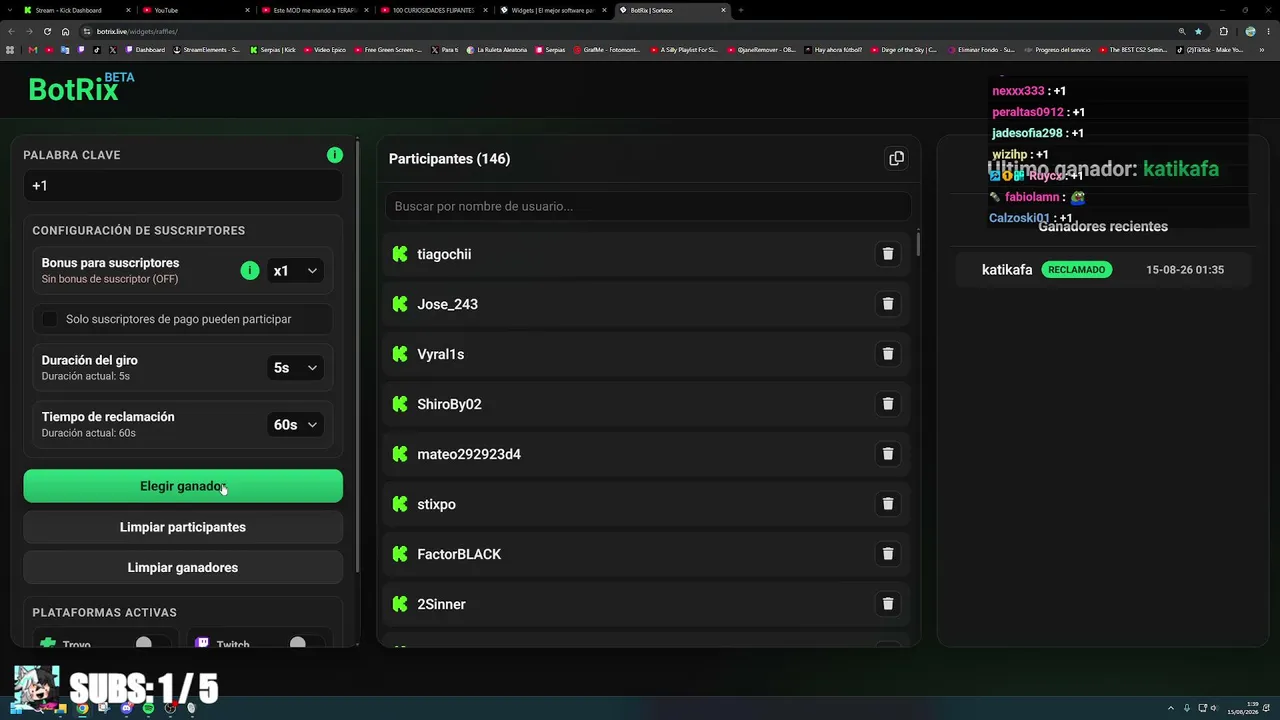
Task: Reload the page in the browser
Action: pos(48,31)
